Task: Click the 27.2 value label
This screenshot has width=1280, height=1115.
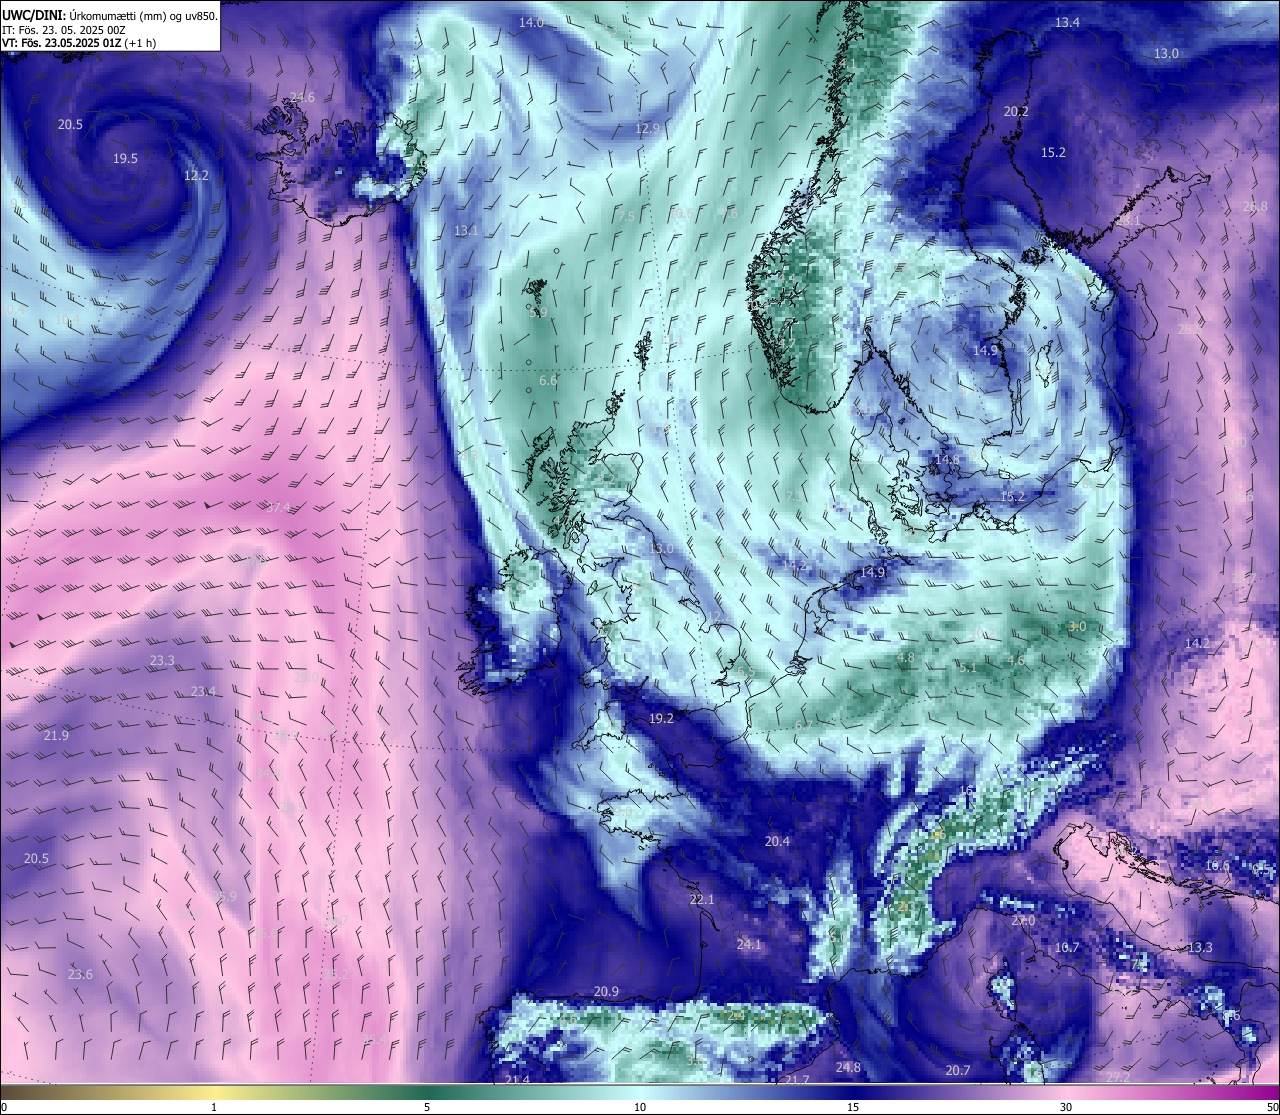Action: click(x=1118, y=1077)
